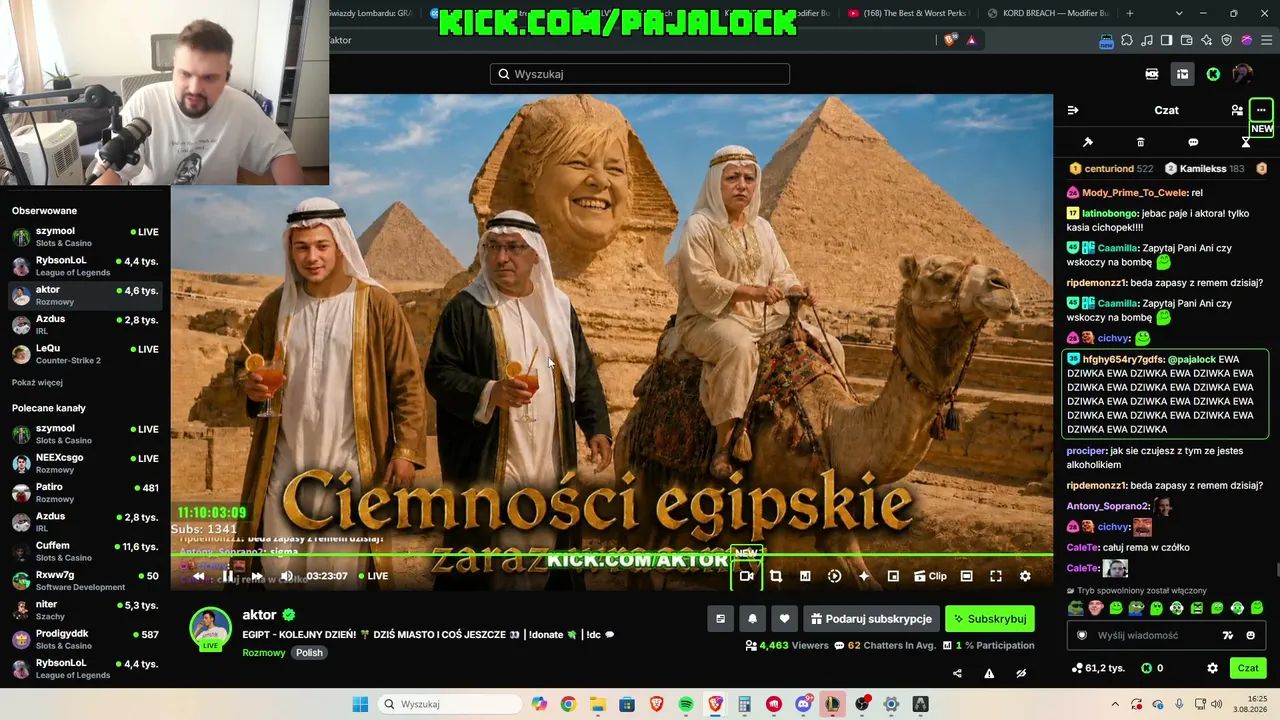Pause the stream with the pause button
The image size is (1280, 720).
pos(227,576)
